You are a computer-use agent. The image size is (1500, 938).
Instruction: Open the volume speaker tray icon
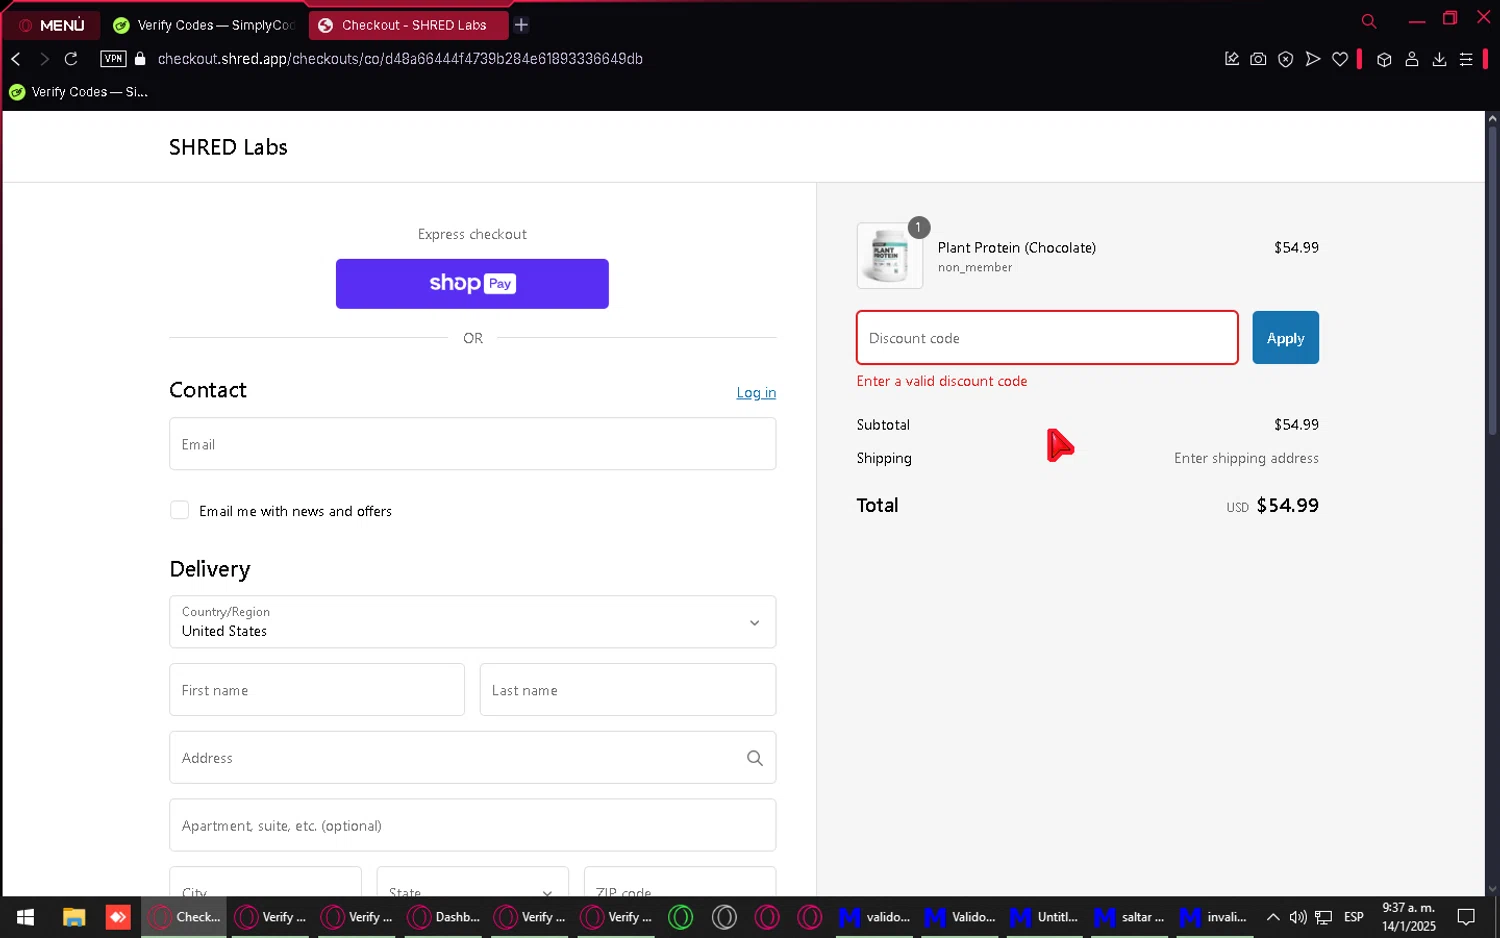(x=1298, y=917)
